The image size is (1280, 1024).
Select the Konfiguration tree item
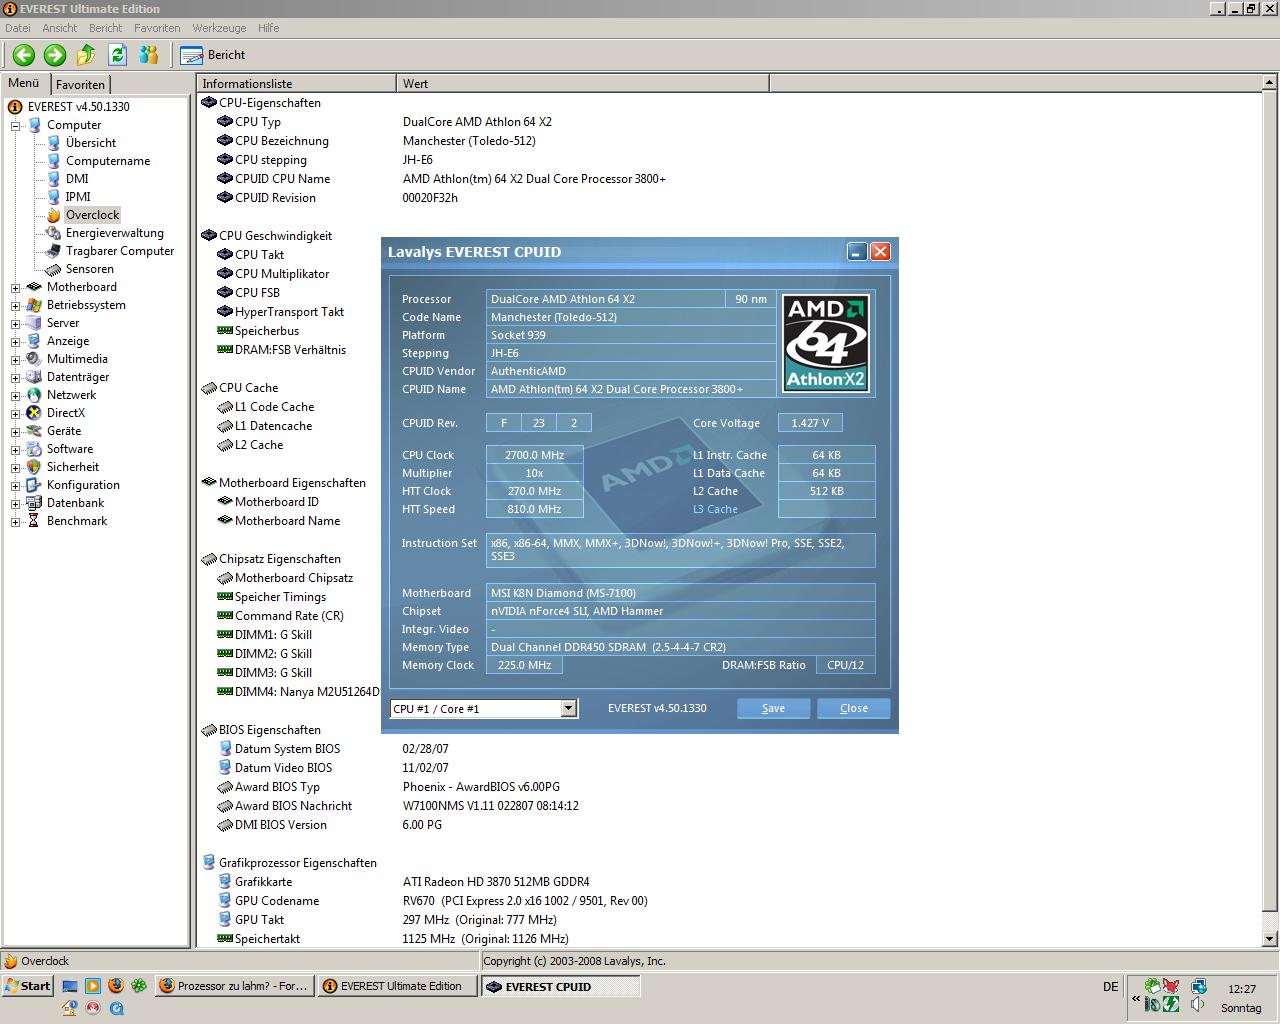pyautogui.click(x=83, y=485)
